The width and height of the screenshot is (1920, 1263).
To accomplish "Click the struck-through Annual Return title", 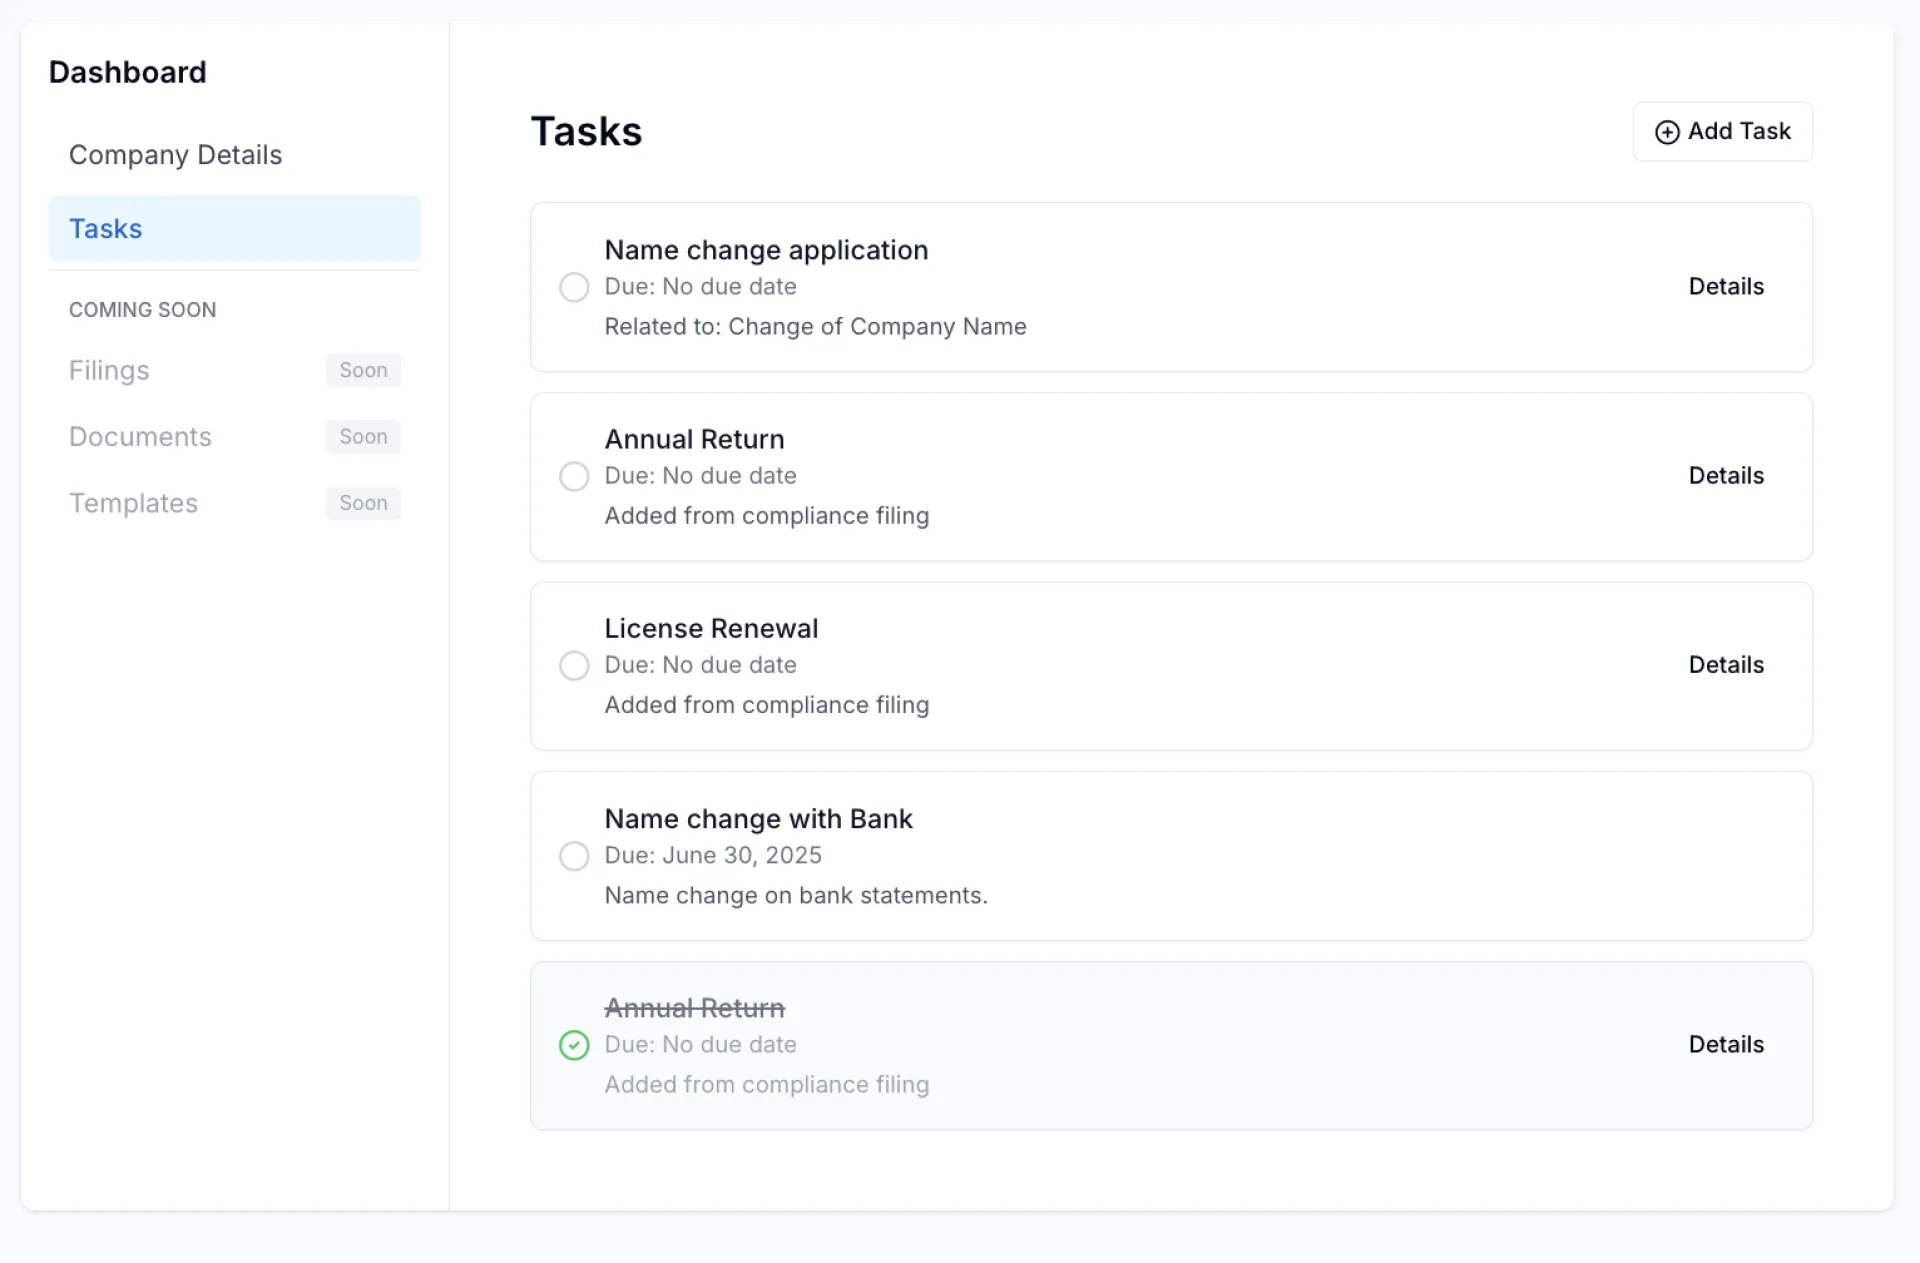I will tap(694, 1008).
